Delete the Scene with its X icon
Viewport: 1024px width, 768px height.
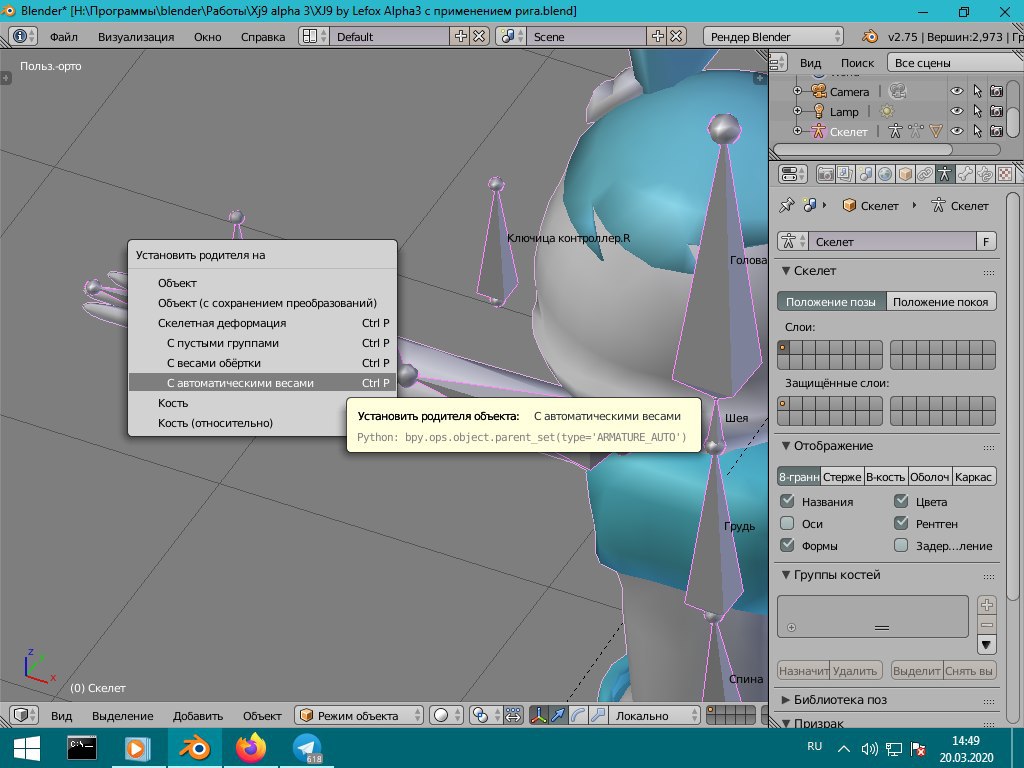coord(676,37)
